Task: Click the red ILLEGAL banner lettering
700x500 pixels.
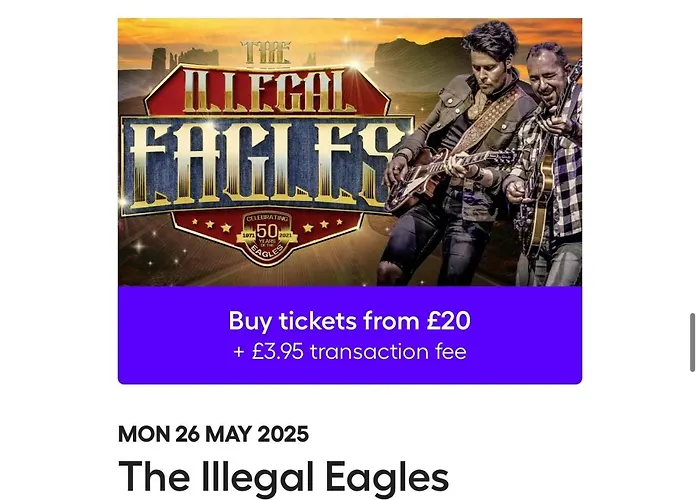Action: (x=267, y=92)
